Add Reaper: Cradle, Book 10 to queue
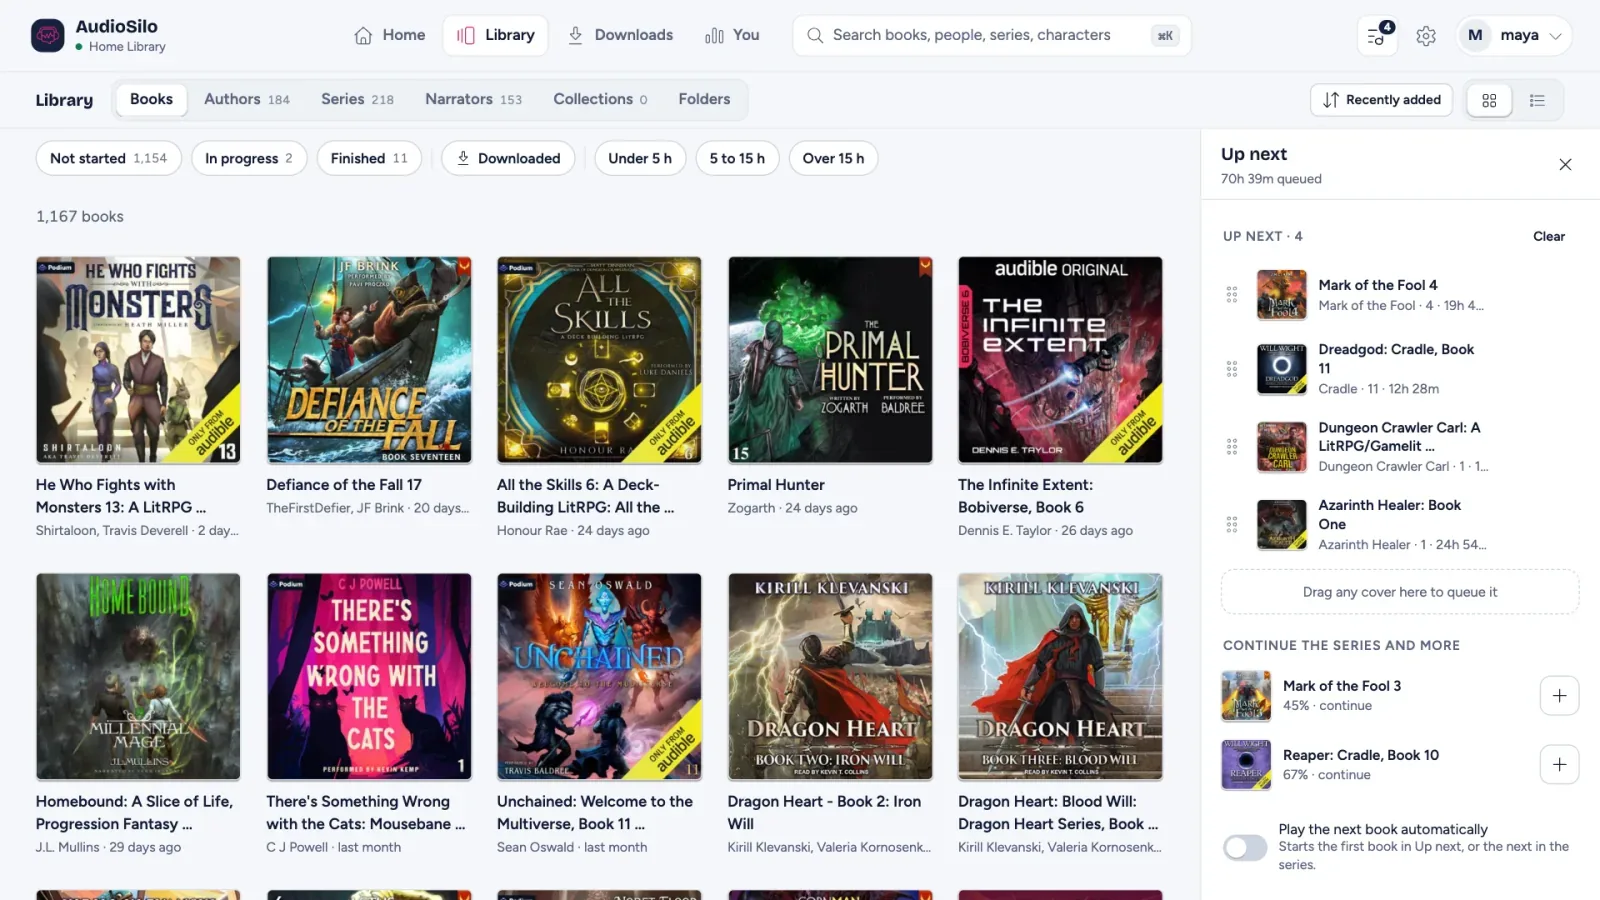The height and width of the screenshot is (900, 1600). click(x=1559, y=765)
